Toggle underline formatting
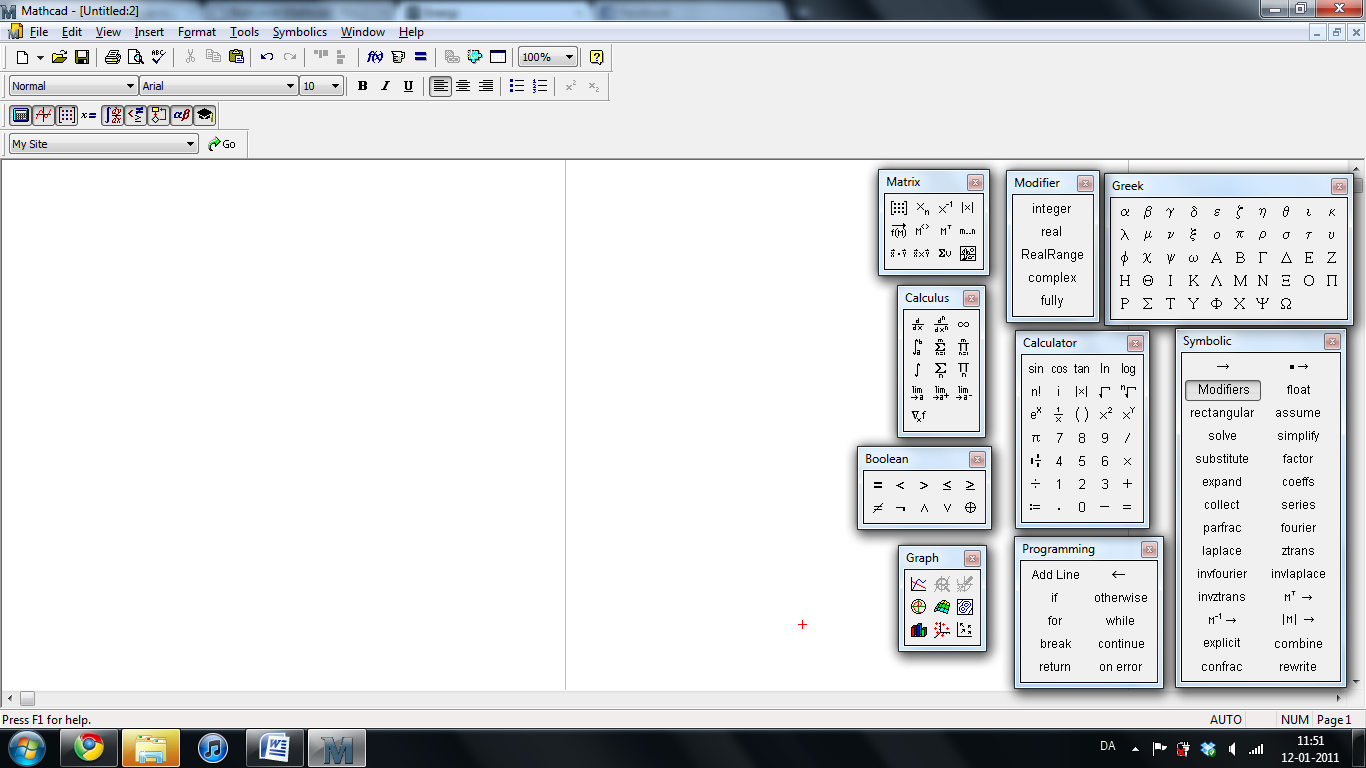Screen dimensions: 1366x768 pos(408,86)
